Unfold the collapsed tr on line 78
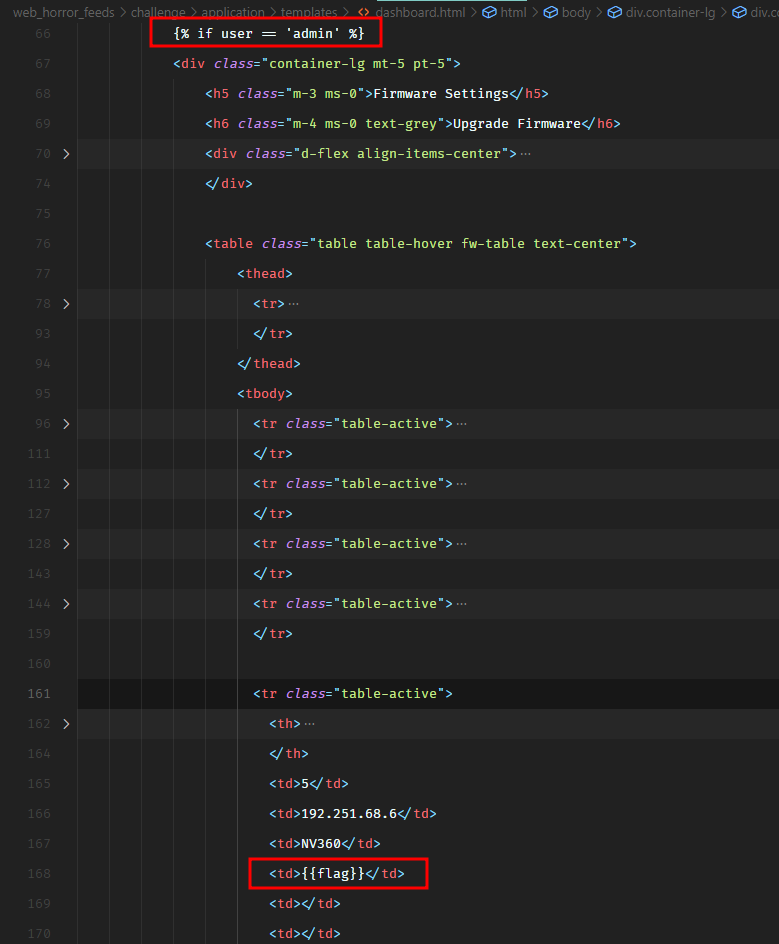779x944 pixels. (x=66, y=304)
